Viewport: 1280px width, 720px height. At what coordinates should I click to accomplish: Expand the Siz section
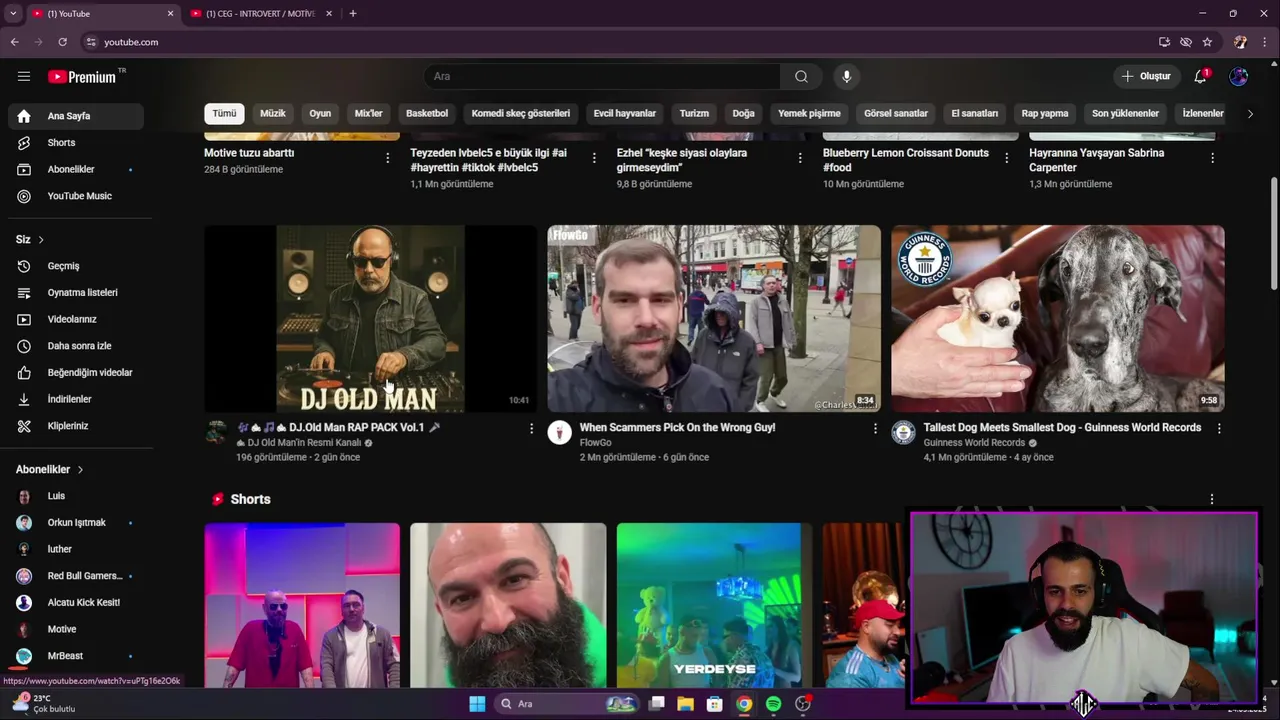click(x=30, y=240)
